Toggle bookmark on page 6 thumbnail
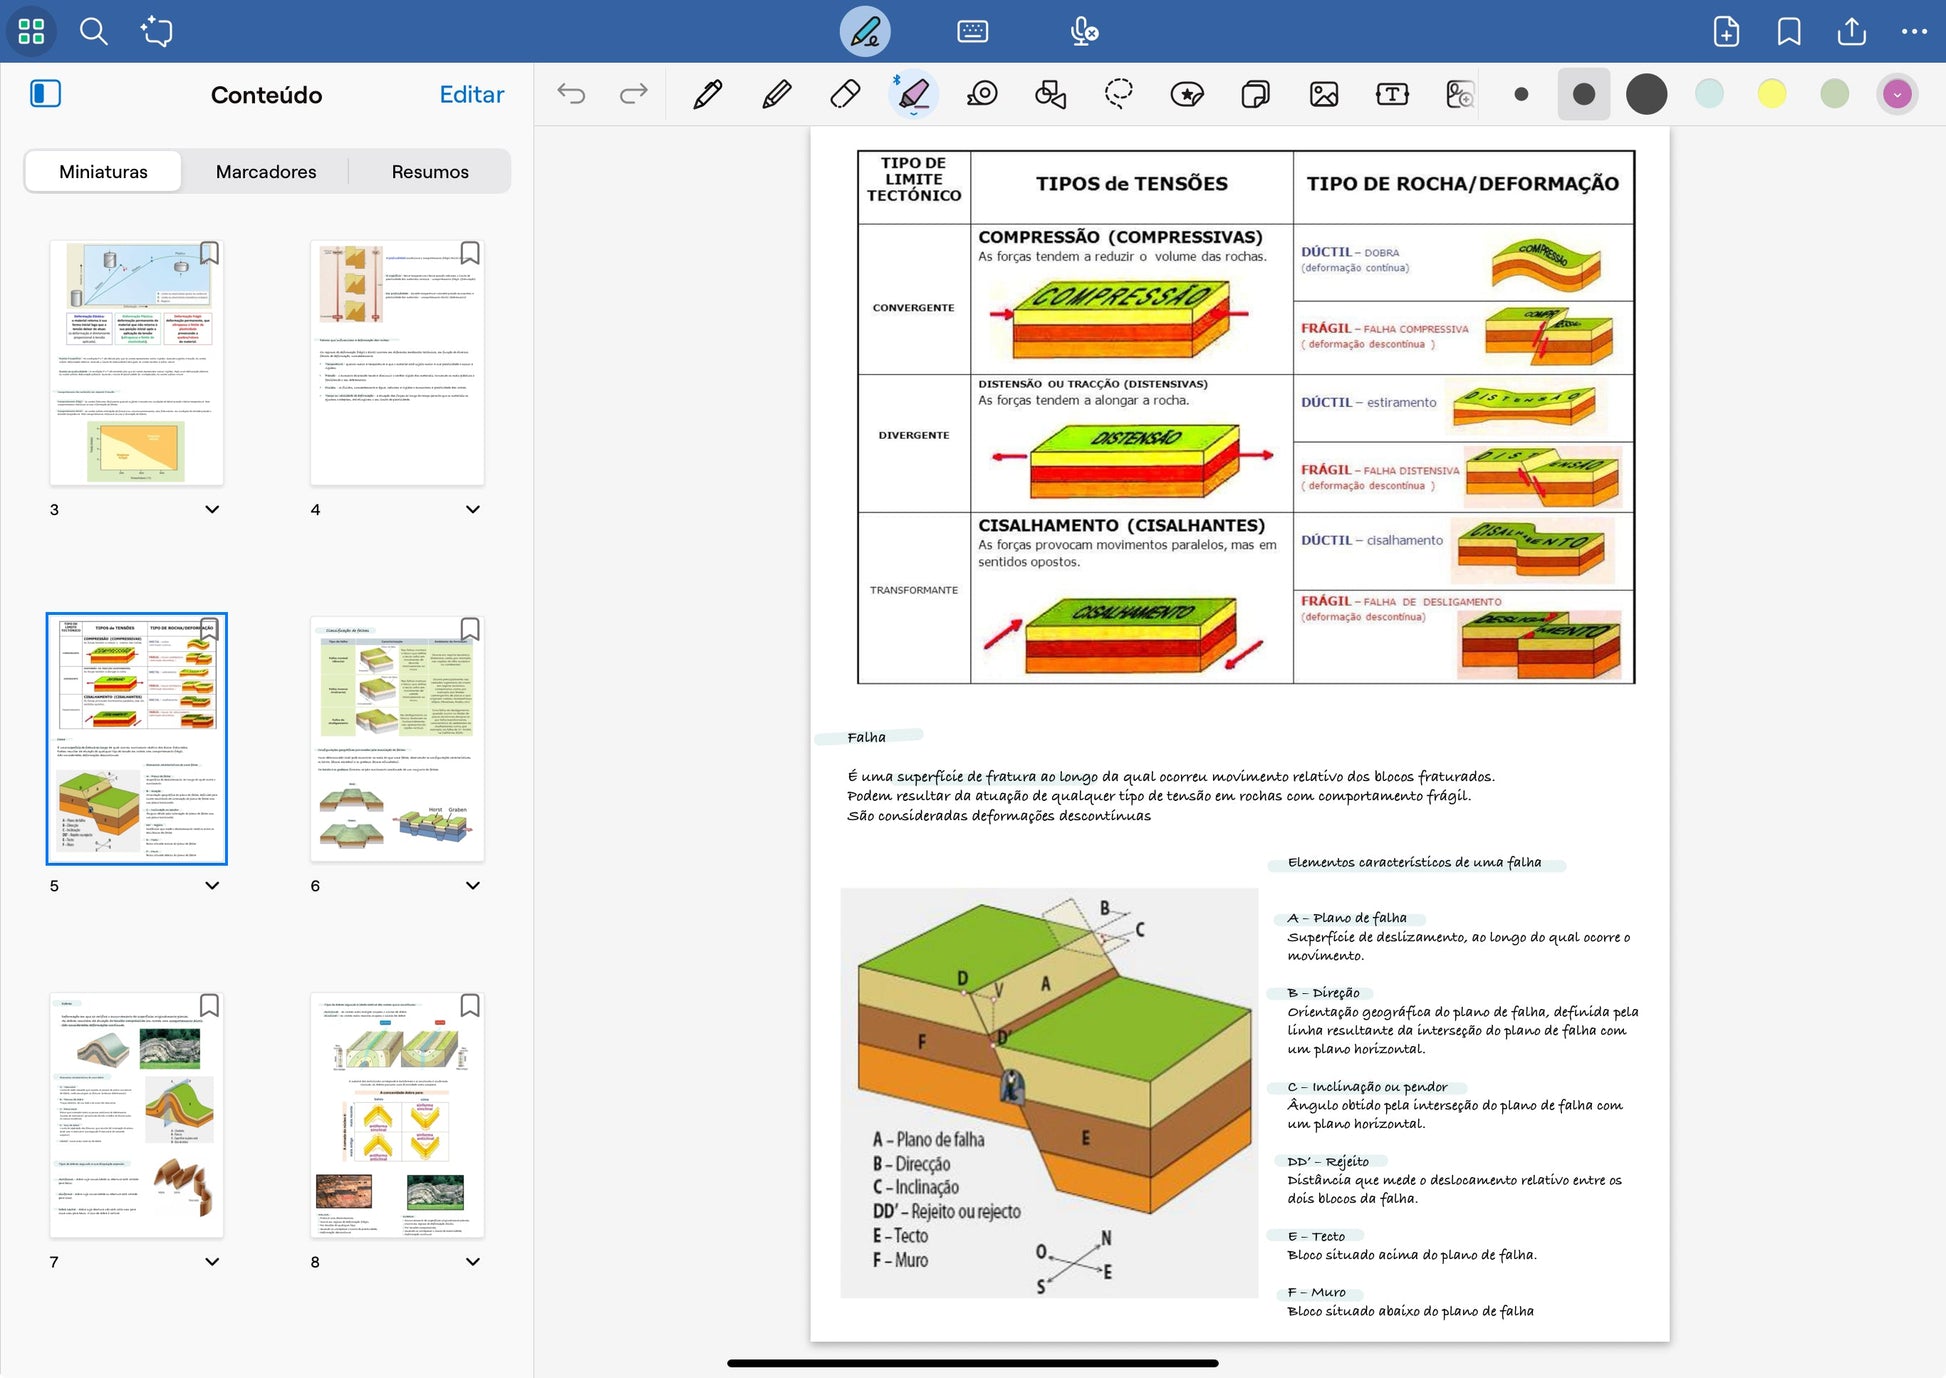Screen dimensions: 1946x1378 click(470, 629)
